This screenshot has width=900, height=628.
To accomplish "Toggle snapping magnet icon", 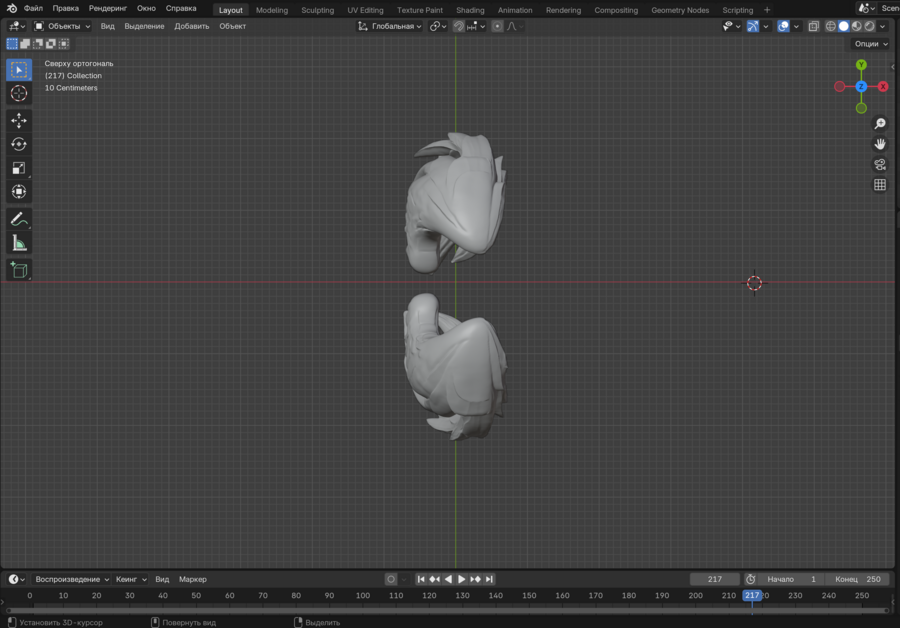I will click(x=459, y=26).
